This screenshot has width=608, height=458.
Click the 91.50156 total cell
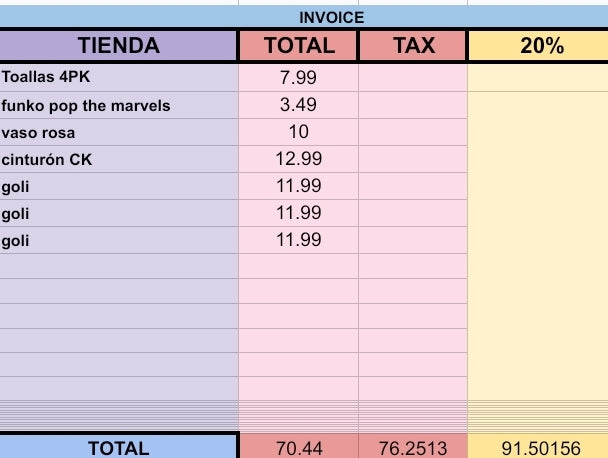[x=541, y=449]
